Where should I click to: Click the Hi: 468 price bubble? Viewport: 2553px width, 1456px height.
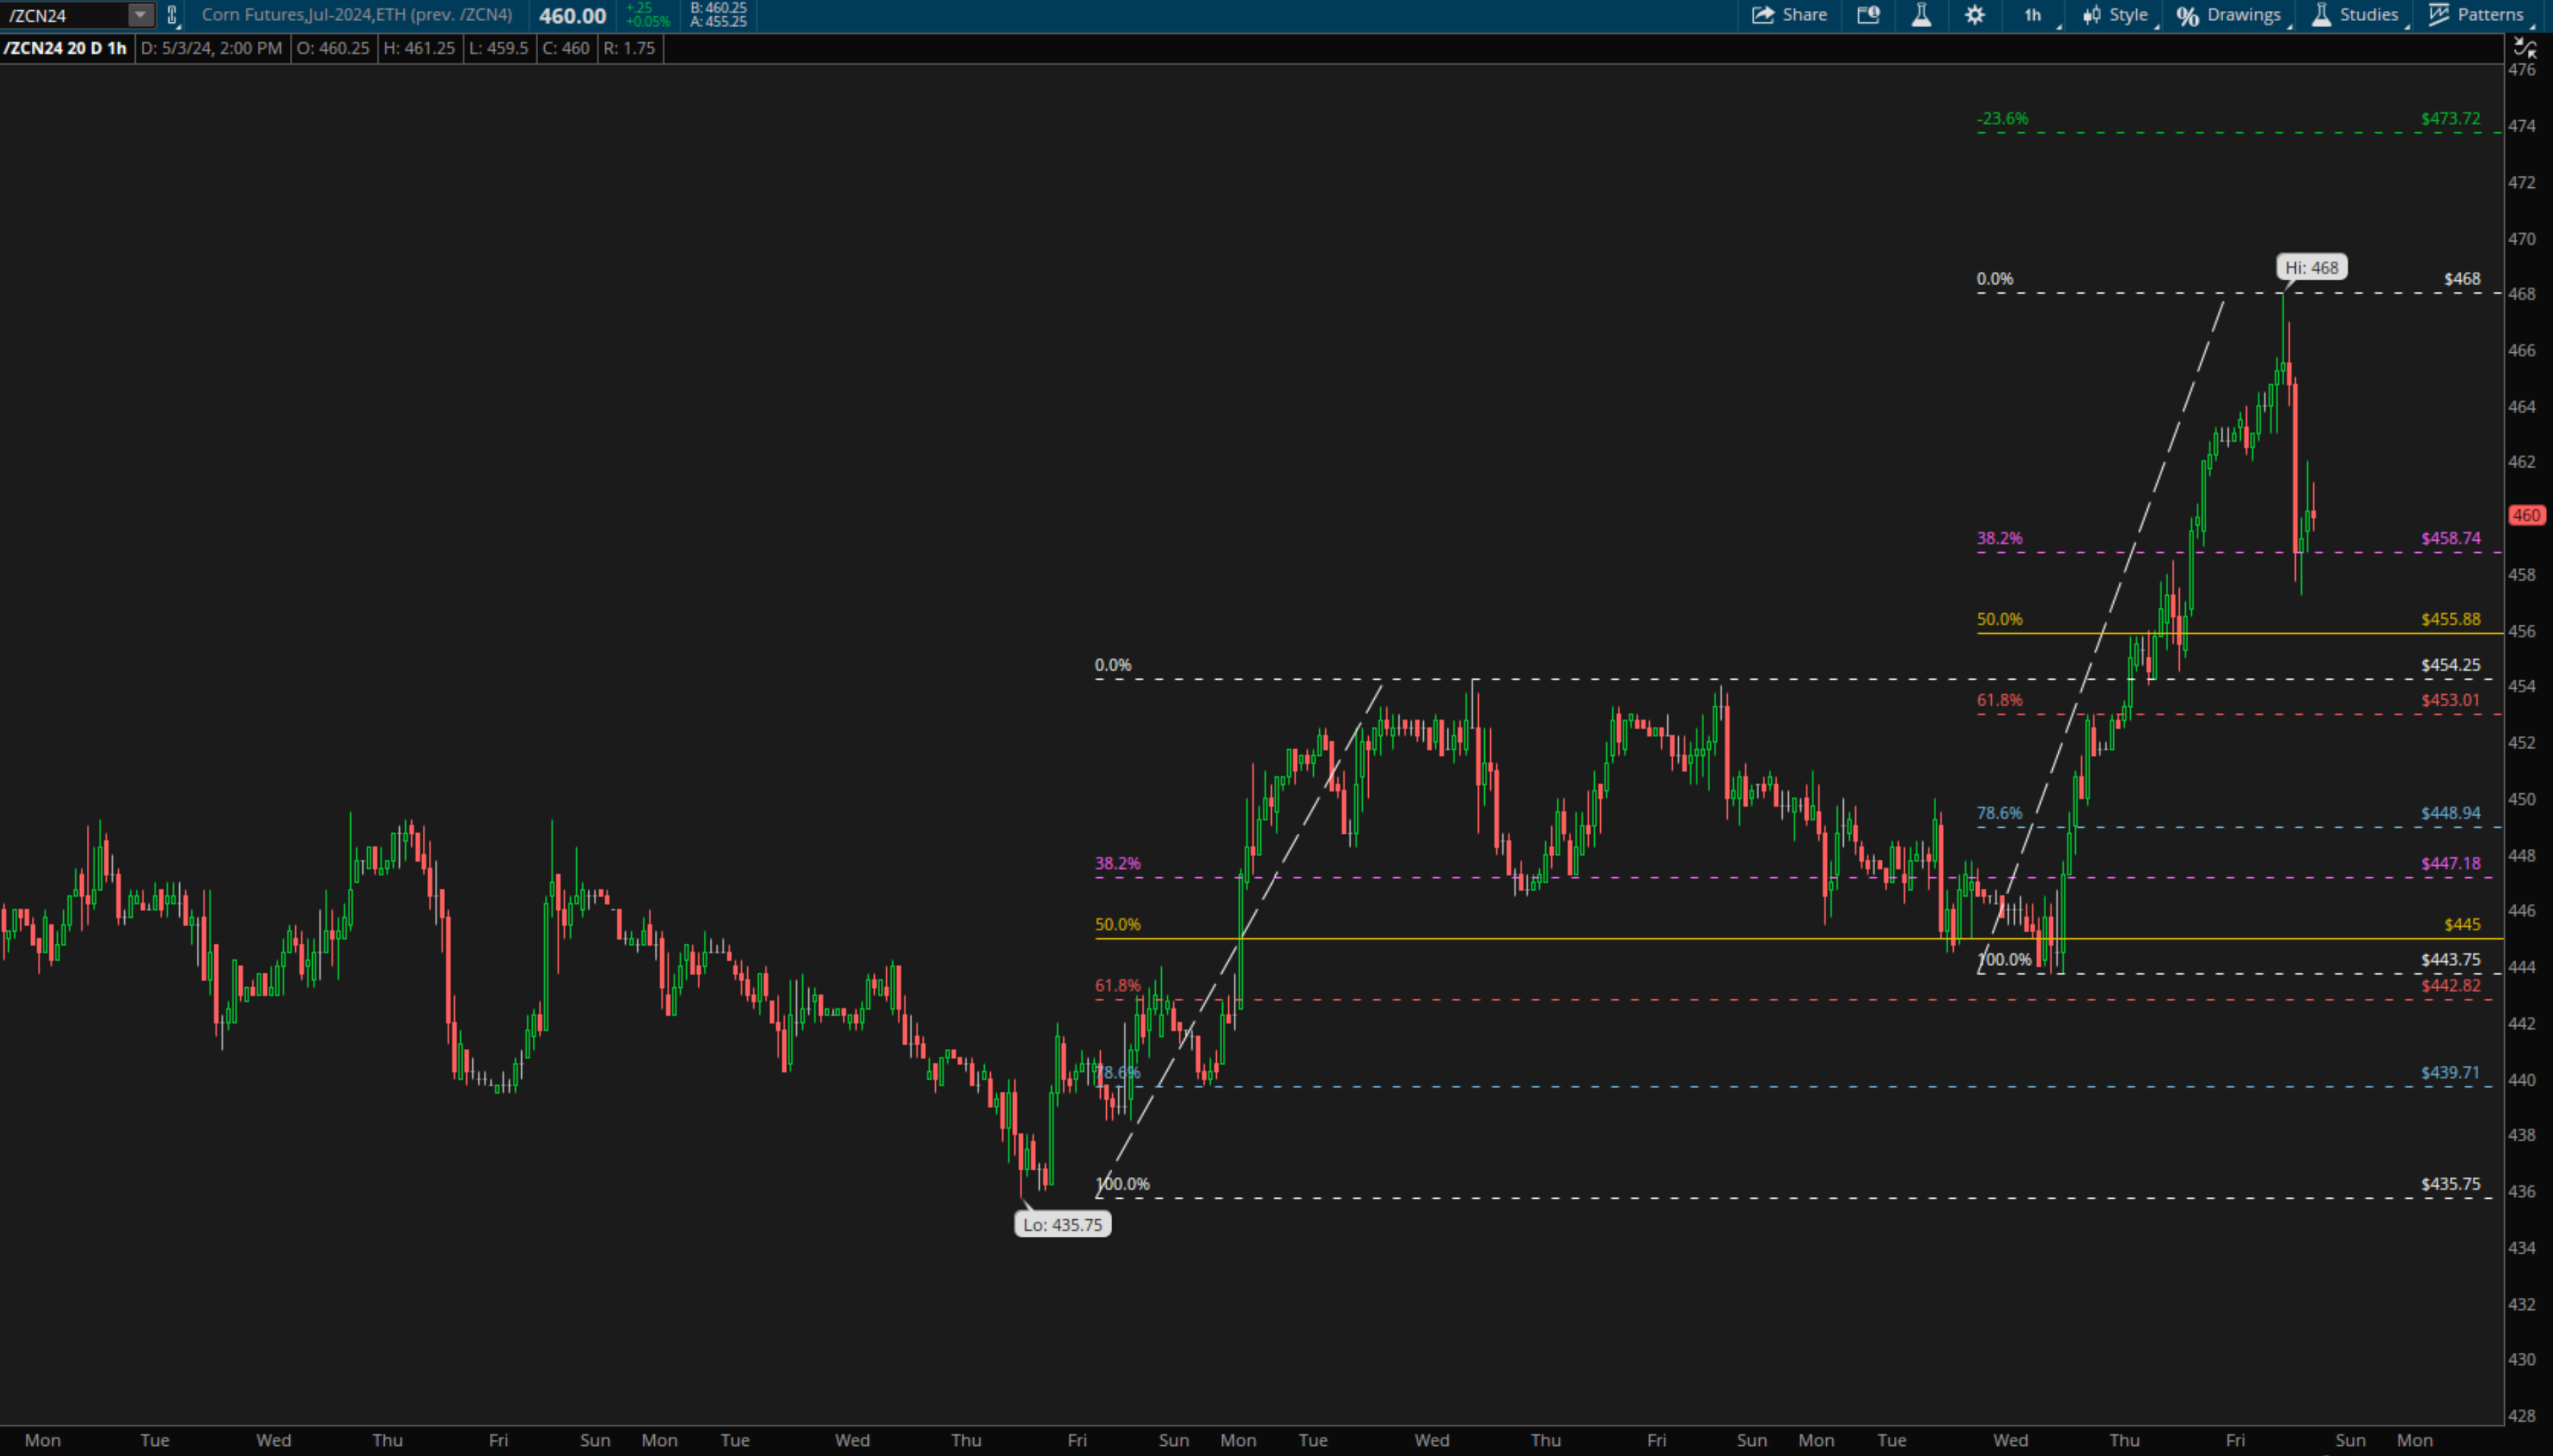tap(2311, 268)
